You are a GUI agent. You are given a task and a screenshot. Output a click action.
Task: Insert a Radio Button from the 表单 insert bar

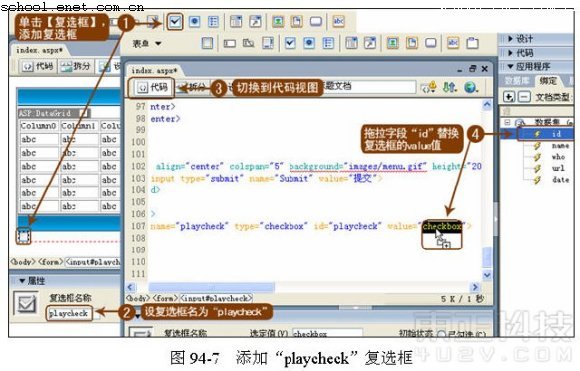tap(309, 43)
